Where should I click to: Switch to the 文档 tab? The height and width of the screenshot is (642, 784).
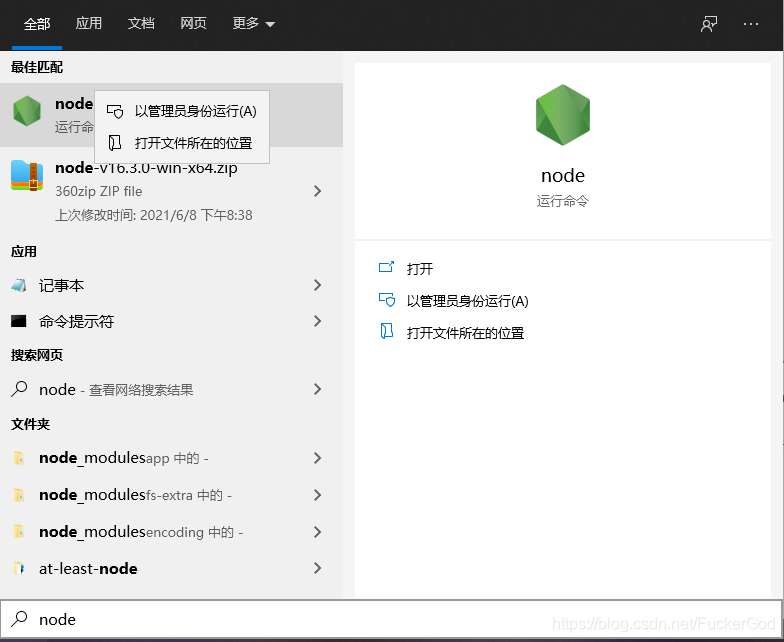[x=141, y=24]
